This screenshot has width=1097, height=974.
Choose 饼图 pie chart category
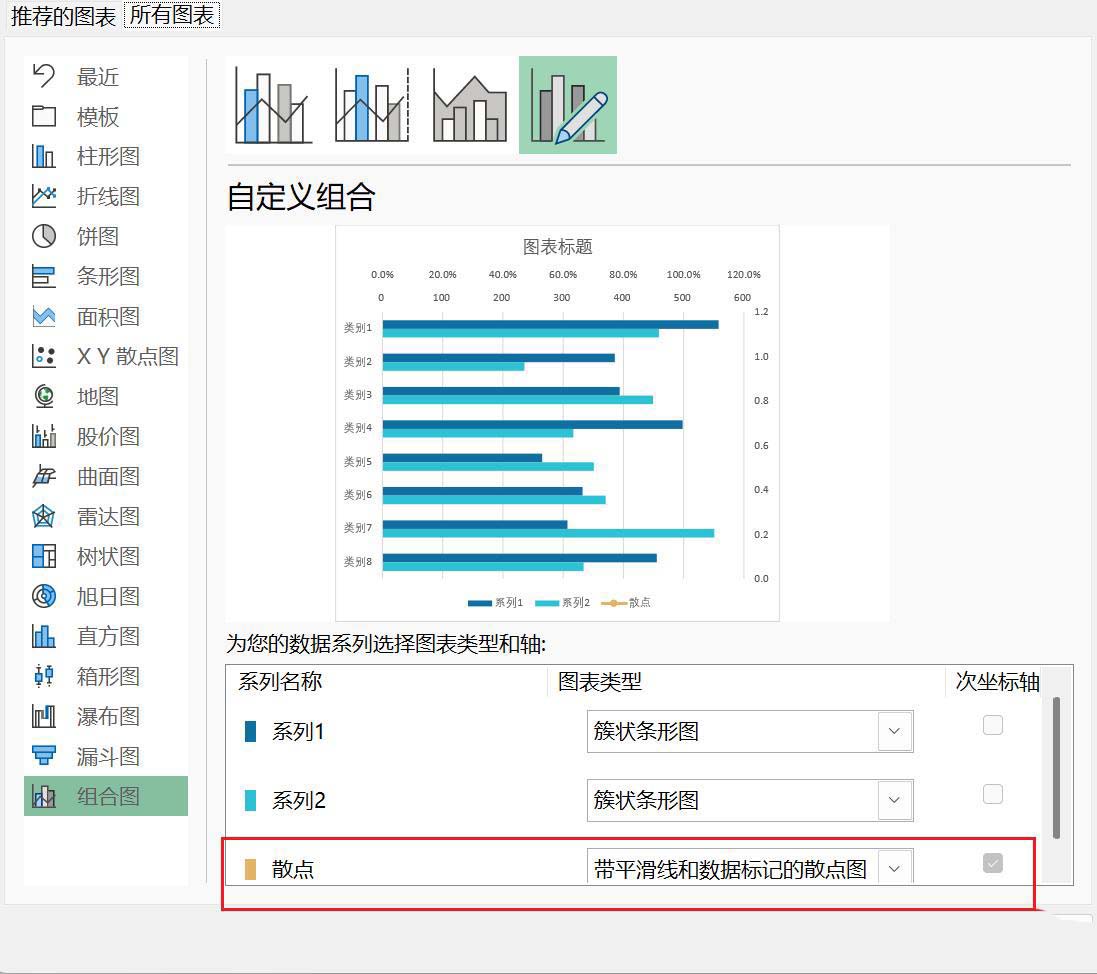pos(98,237)
